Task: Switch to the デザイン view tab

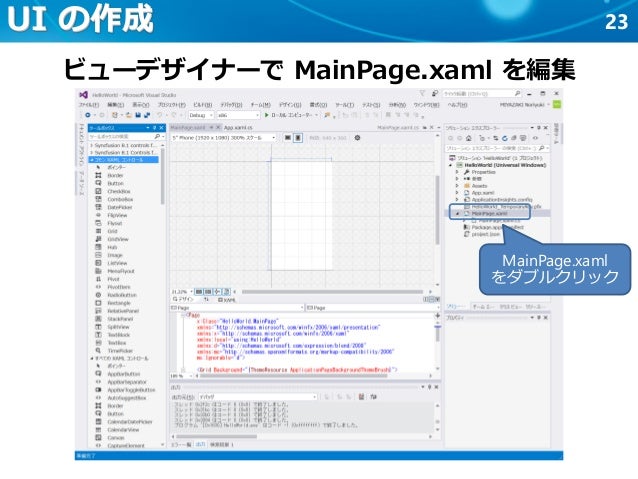Action: 183,299
